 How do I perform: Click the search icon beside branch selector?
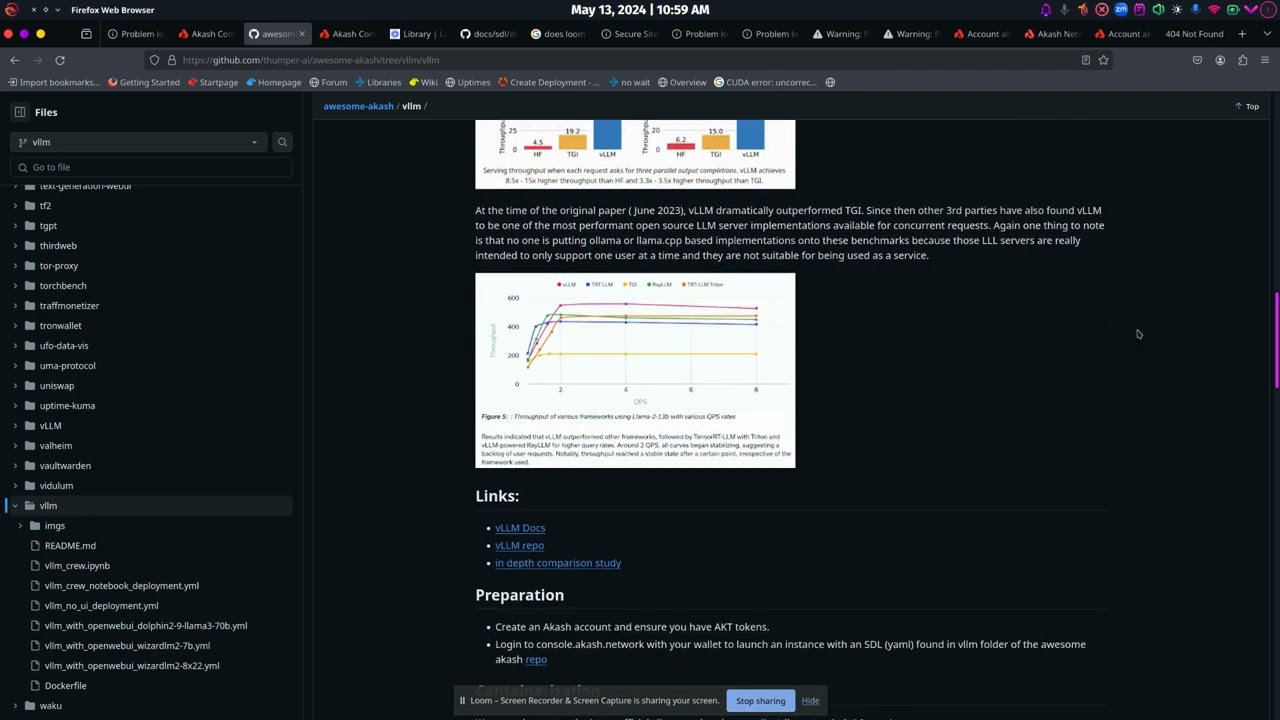(282, 142)
